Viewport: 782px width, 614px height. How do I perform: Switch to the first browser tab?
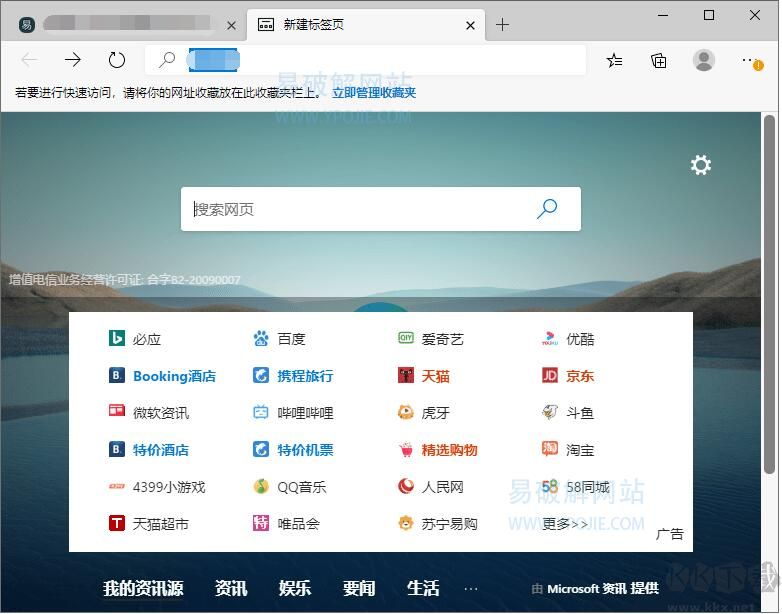pyautogui.click(x=123, y=24)
